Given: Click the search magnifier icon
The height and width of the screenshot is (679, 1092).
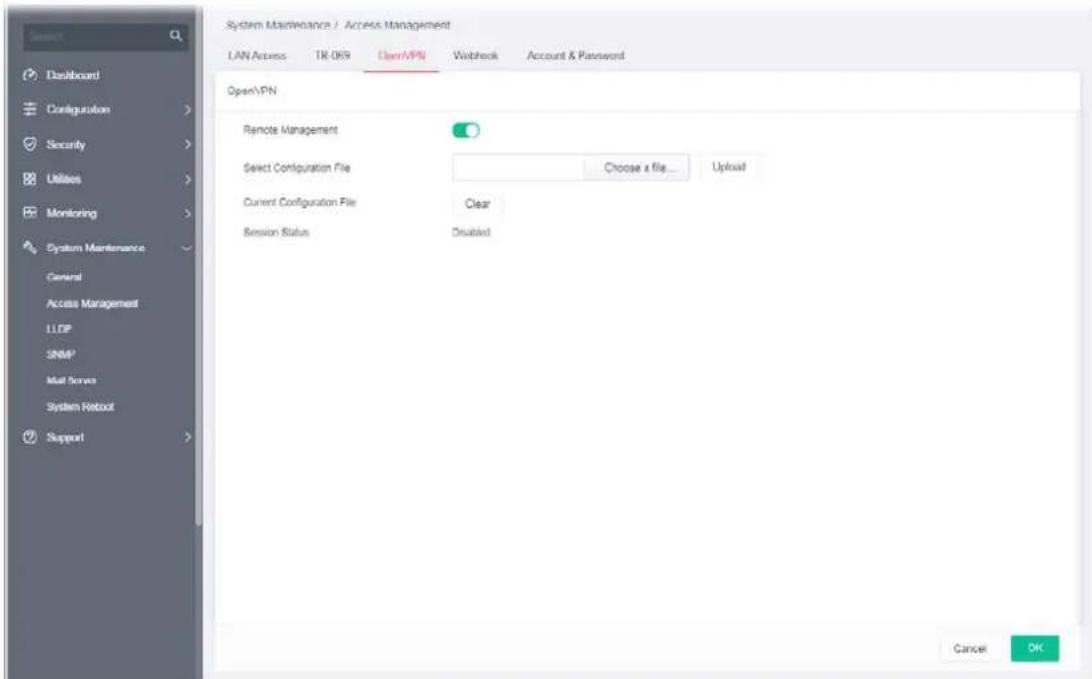Looking at the screenshot, I should point(176,36).
